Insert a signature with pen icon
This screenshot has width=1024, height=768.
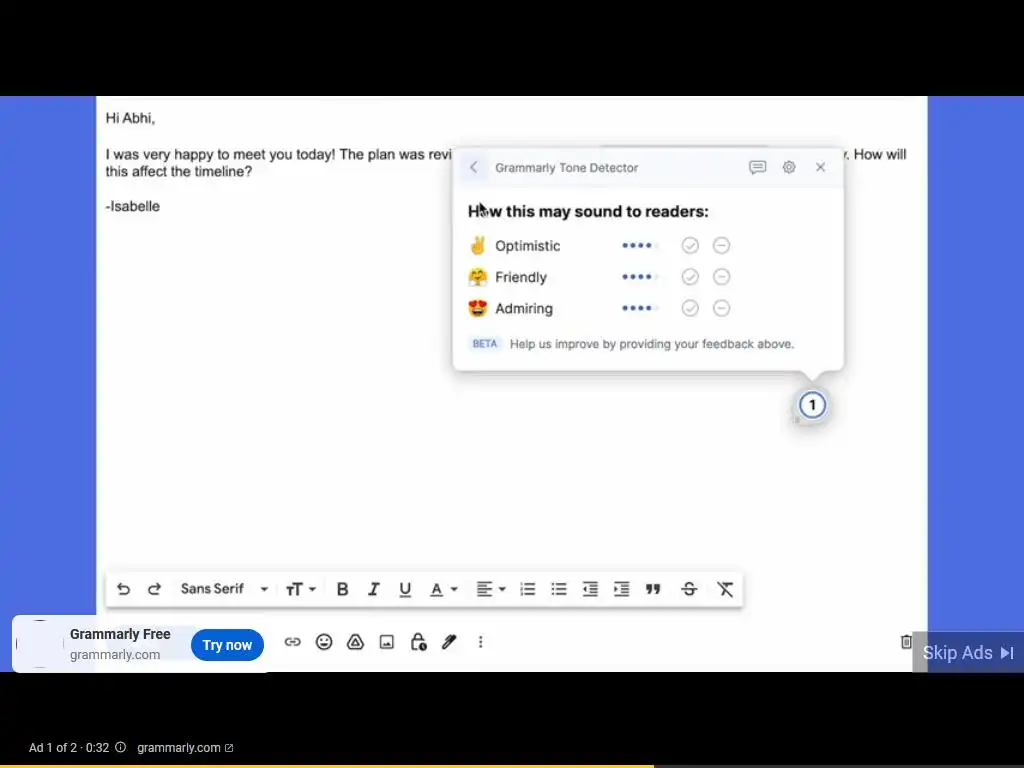click(449, 642)
